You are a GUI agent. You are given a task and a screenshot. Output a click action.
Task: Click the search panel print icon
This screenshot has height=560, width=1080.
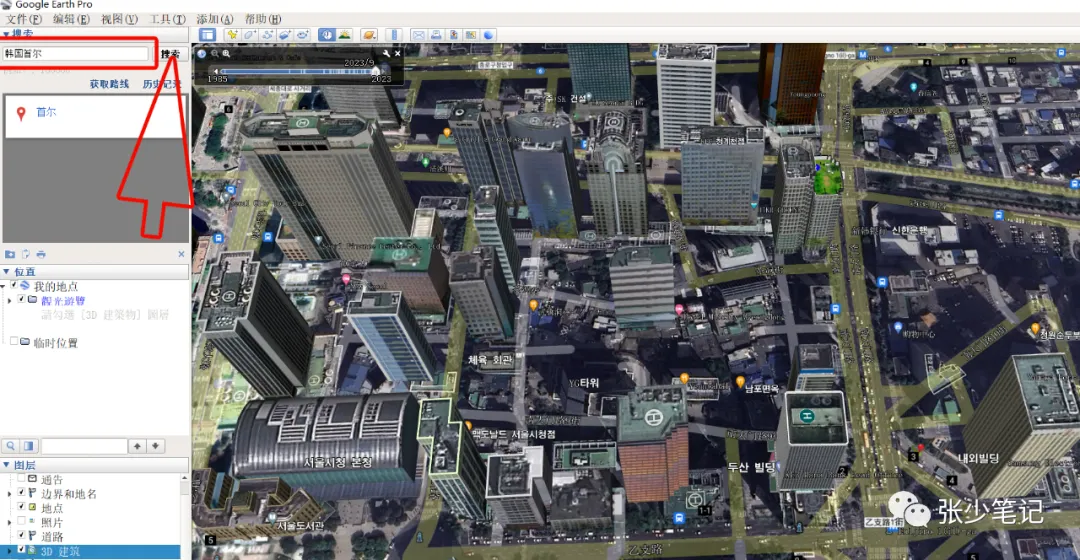pyautogui.click(x=41, y=254)
